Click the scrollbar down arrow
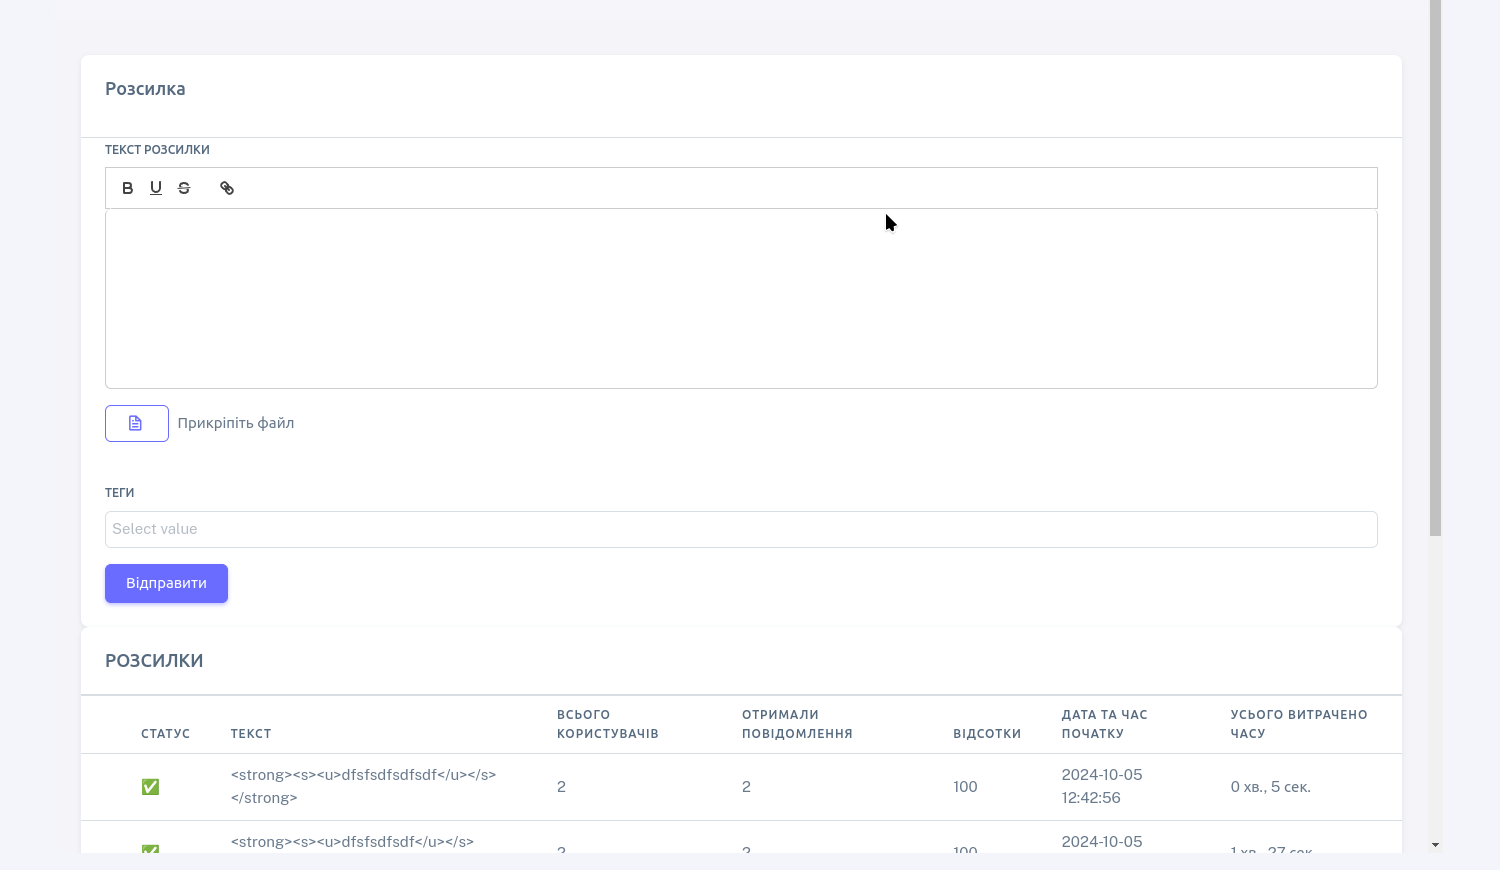The height and width of the screenshot is (870, 1500). click(x=1435, y=845)
